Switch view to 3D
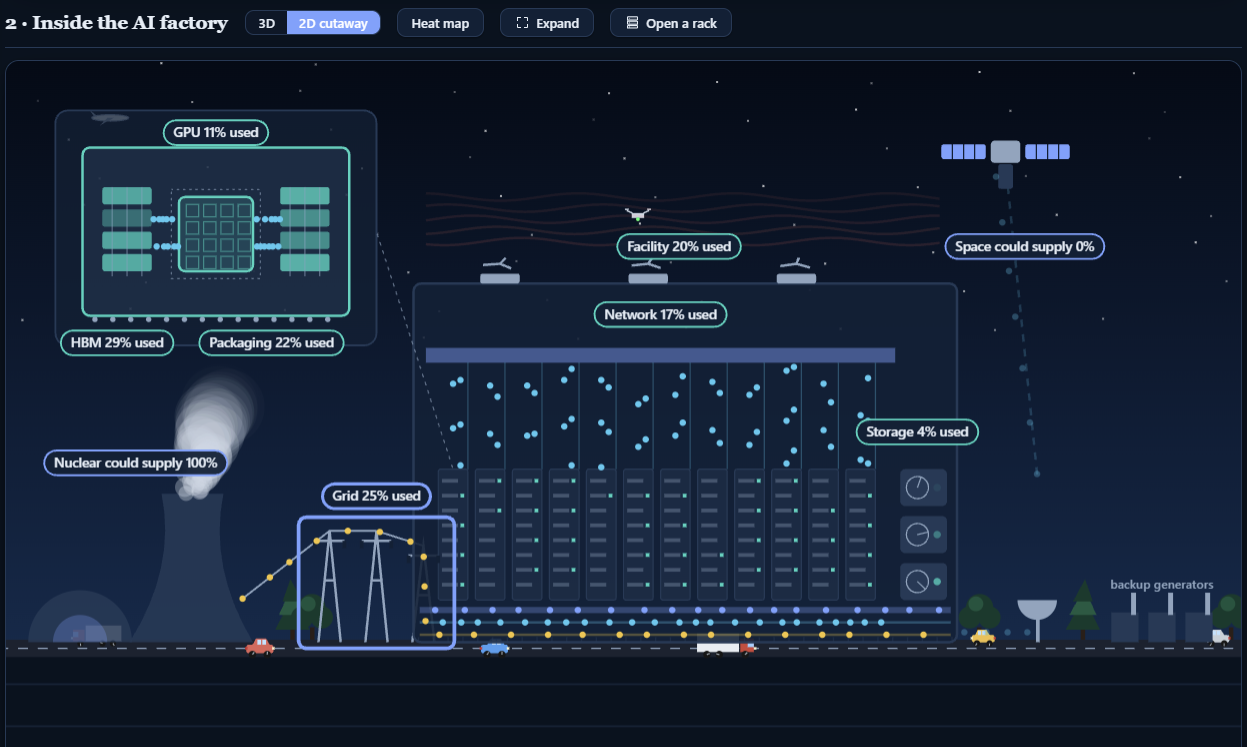Viewport: 1247px width, 747px height. point(267,23)
